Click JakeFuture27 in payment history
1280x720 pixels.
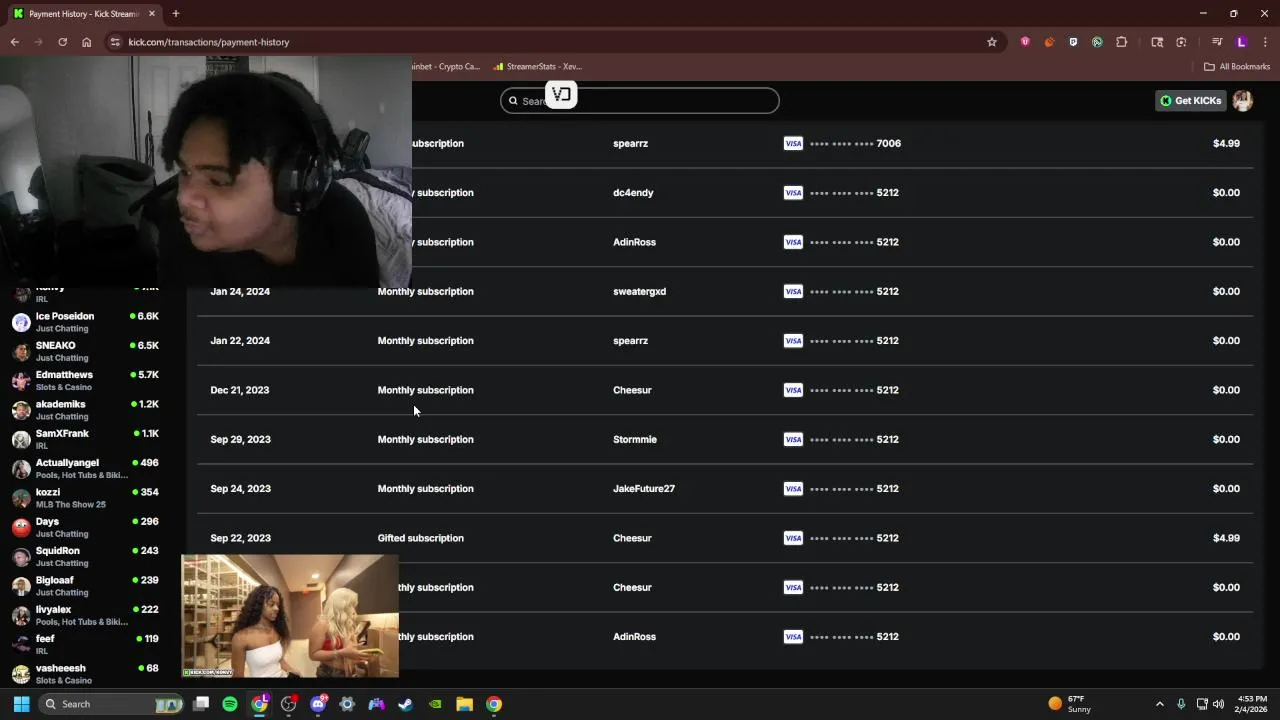pyautogui.click(x=644, y=488)
